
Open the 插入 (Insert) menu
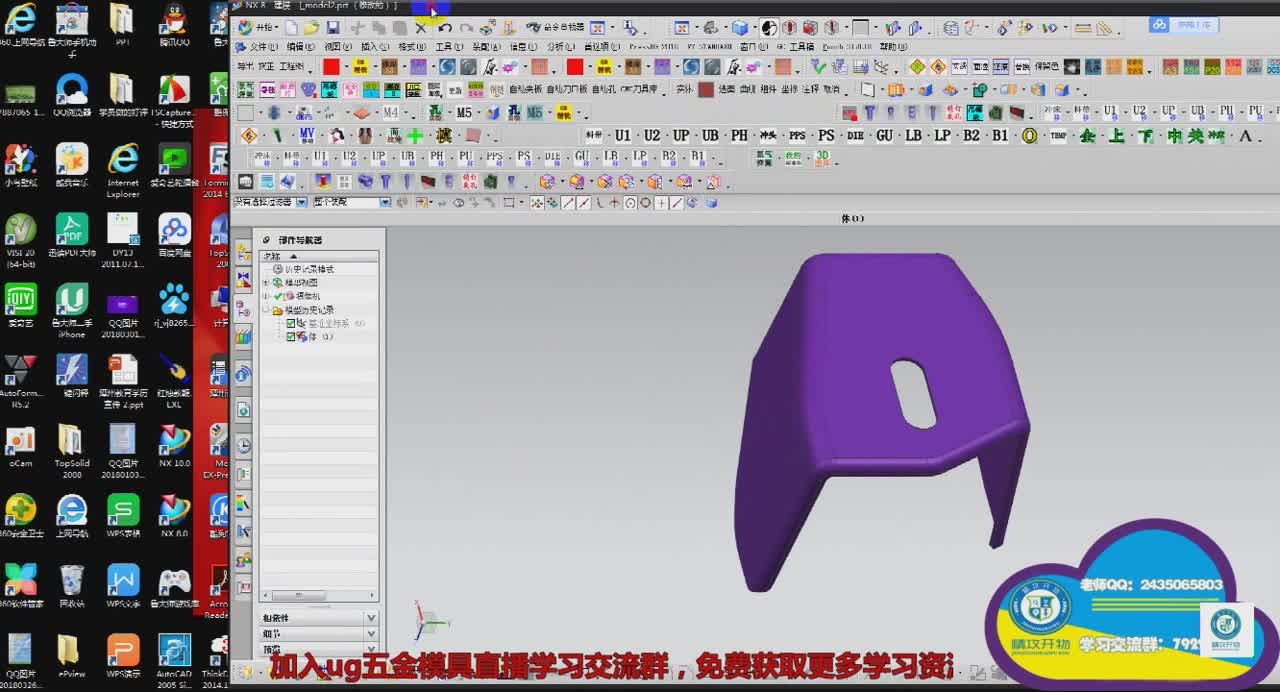[374, 47]
